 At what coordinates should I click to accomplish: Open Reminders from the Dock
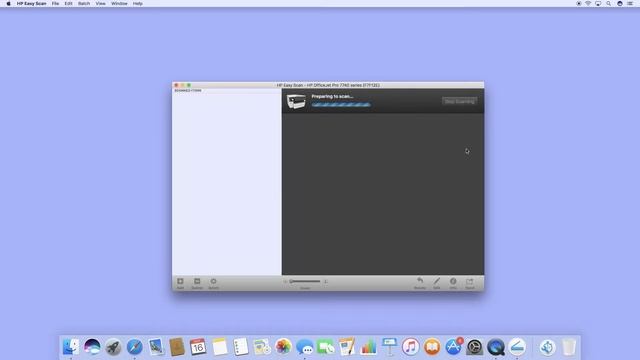point(240,347)
